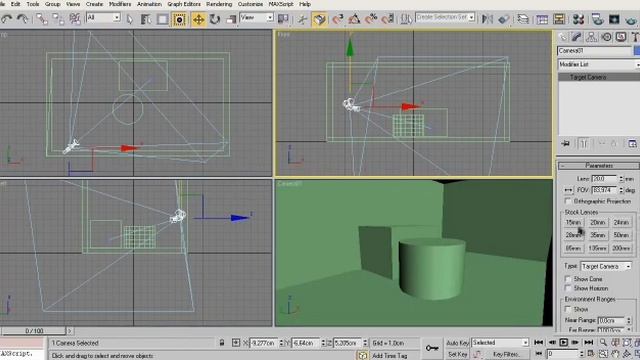Click the Mirror tool icon
The width and height of the screenshot is (640, 360).
click(x=487, y=19)
